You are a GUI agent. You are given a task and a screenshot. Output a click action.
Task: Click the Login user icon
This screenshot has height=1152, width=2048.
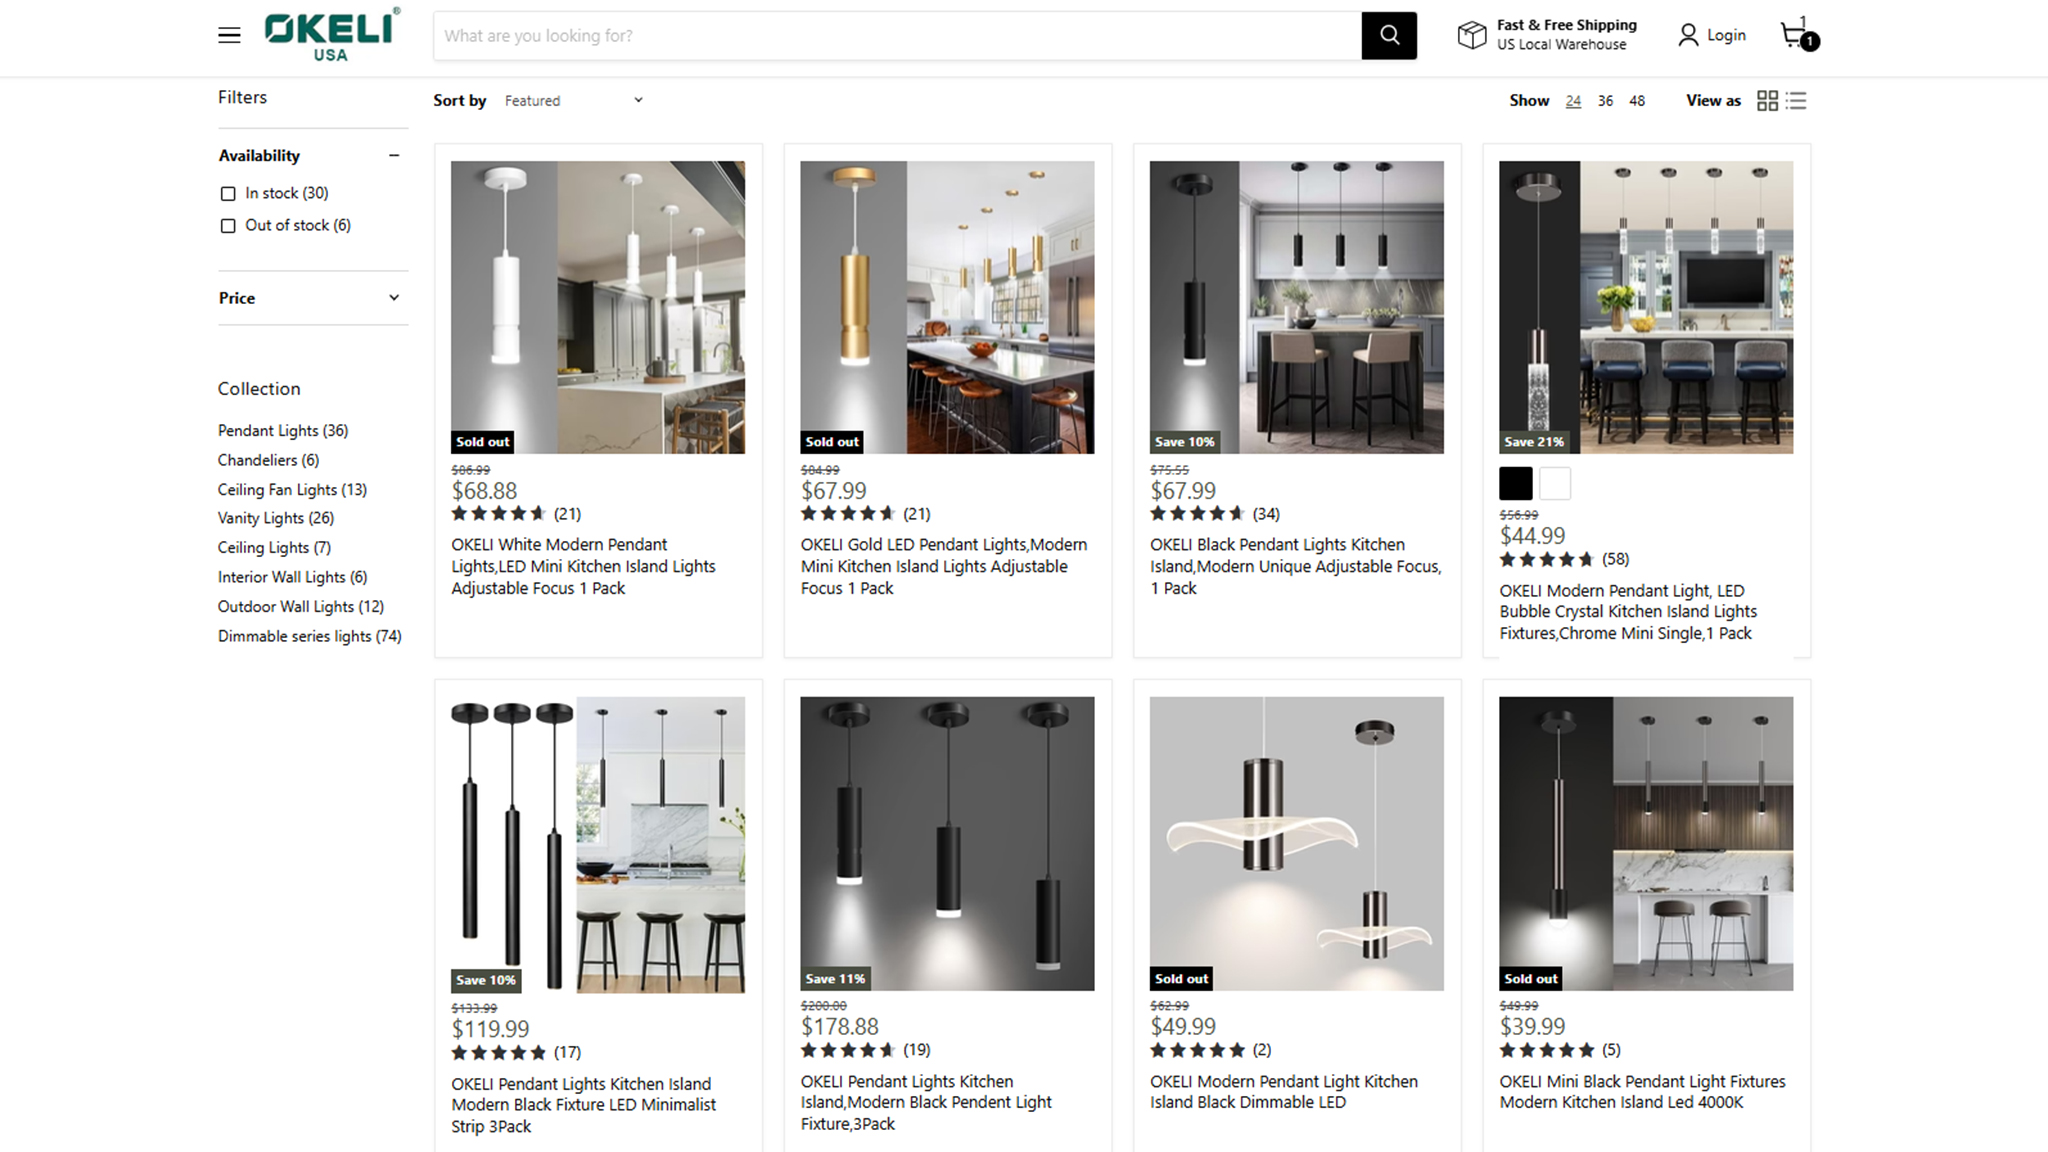tap(1688, 35)
